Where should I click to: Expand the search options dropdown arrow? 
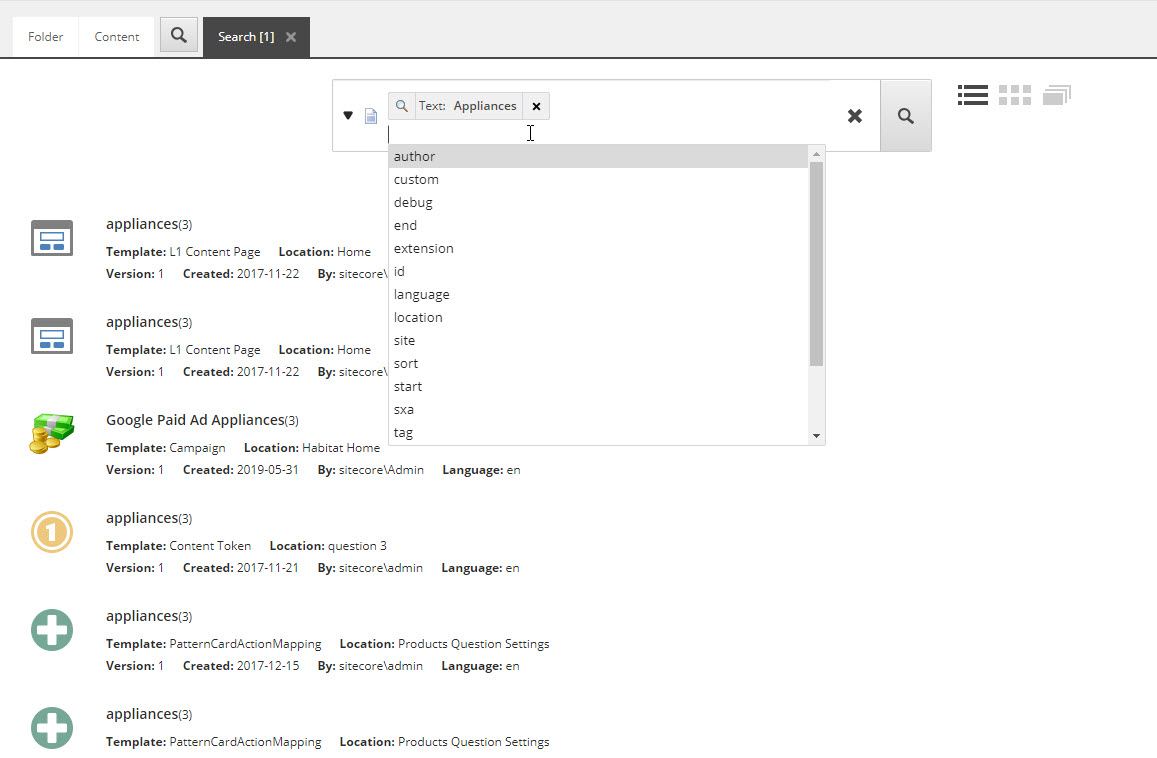348,115
